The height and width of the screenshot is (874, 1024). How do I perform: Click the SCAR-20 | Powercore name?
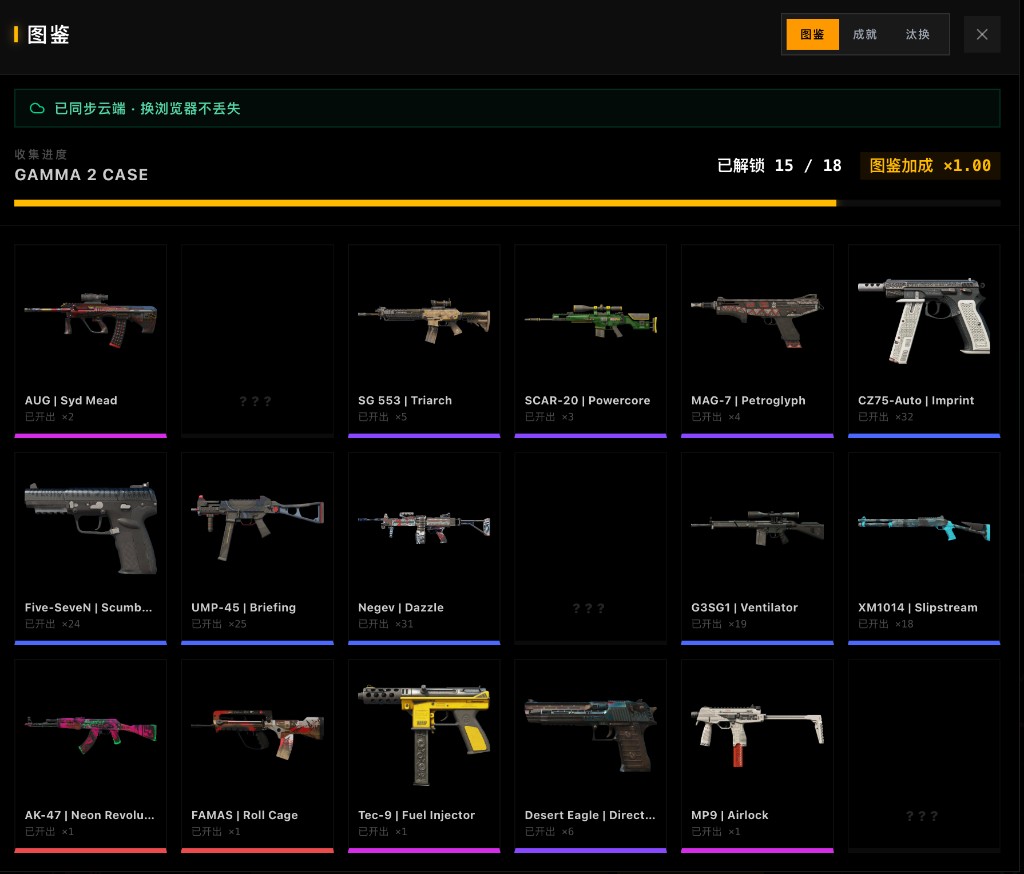[587, 400]
